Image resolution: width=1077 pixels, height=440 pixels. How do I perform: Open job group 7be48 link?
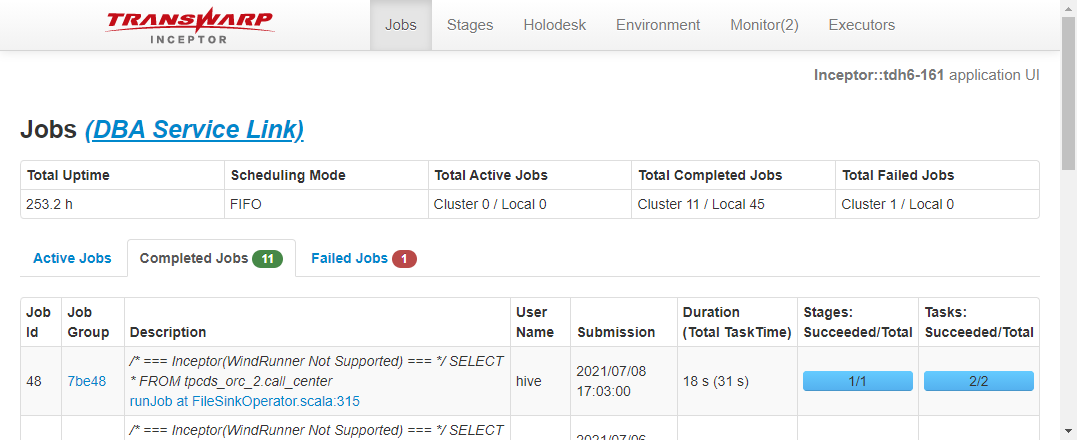(86, 381)
